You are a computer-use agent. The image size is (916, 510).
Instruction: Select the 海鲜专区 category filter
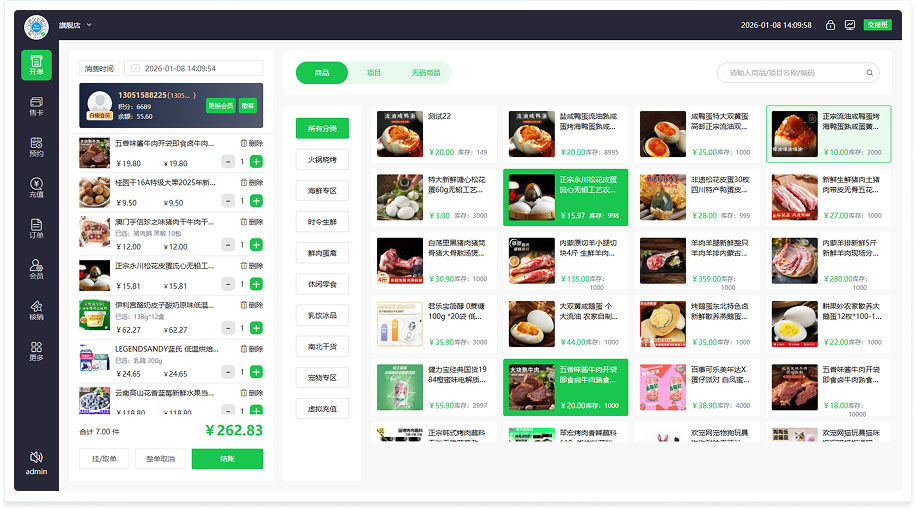[322, 190]
